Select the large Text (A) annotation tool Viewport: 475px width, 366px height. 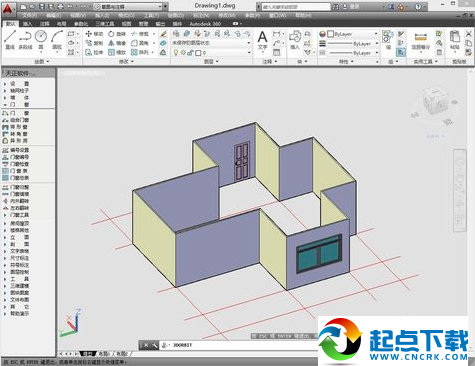(263, 40)
